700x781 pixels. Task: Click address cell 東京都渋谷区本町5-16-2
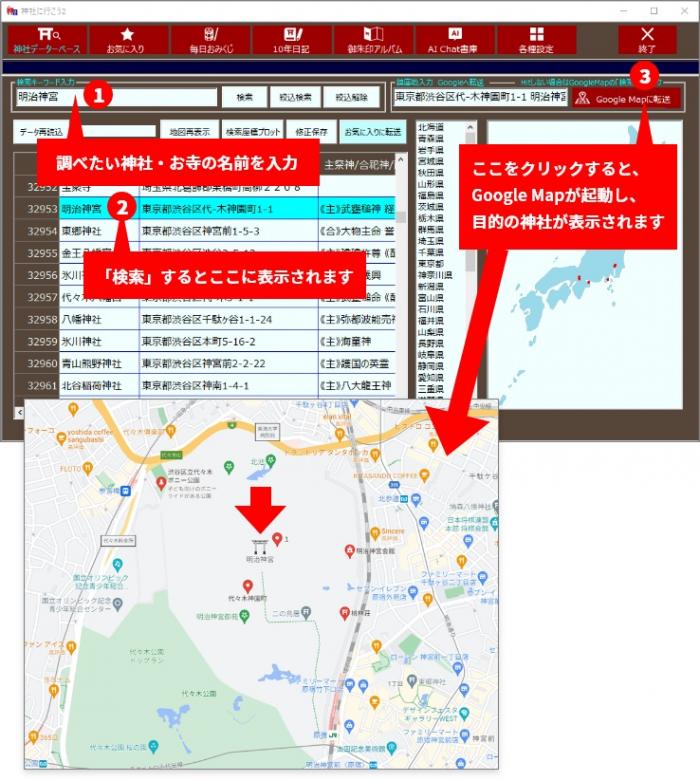tap(228, 341)
